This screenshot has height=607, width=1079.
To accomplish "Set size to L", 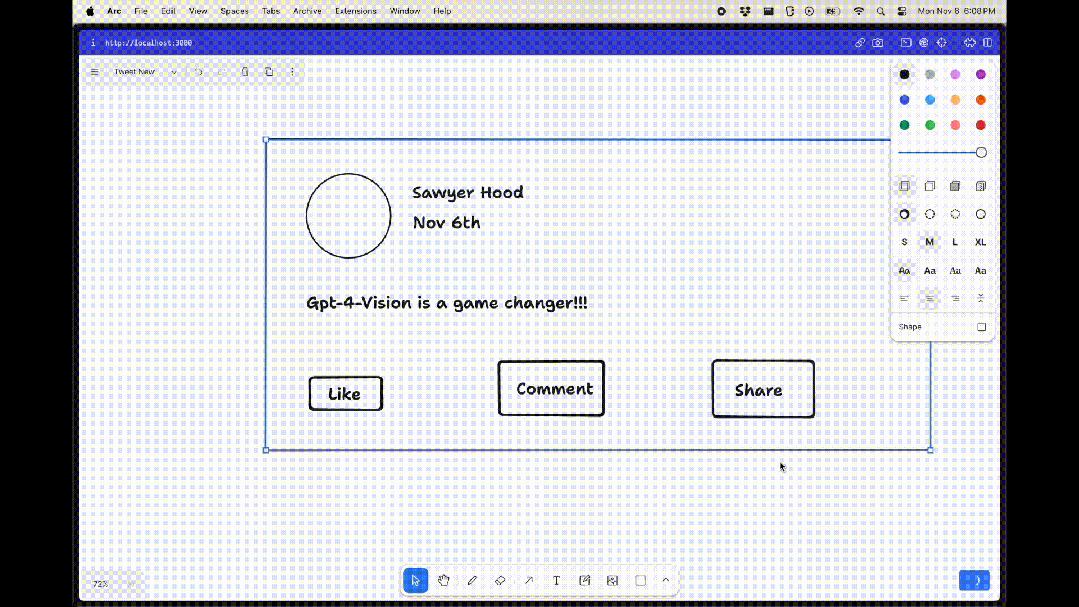I will [x=955, y=242].
